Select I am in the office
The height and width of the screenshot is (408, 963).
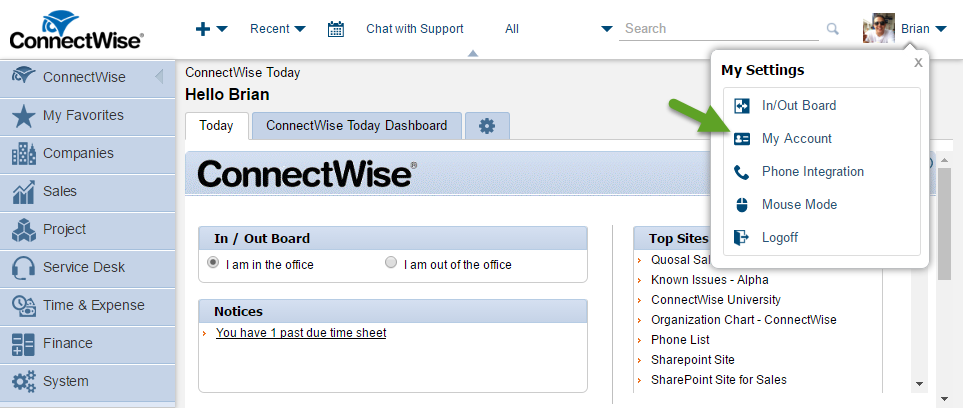pos(262,264)
